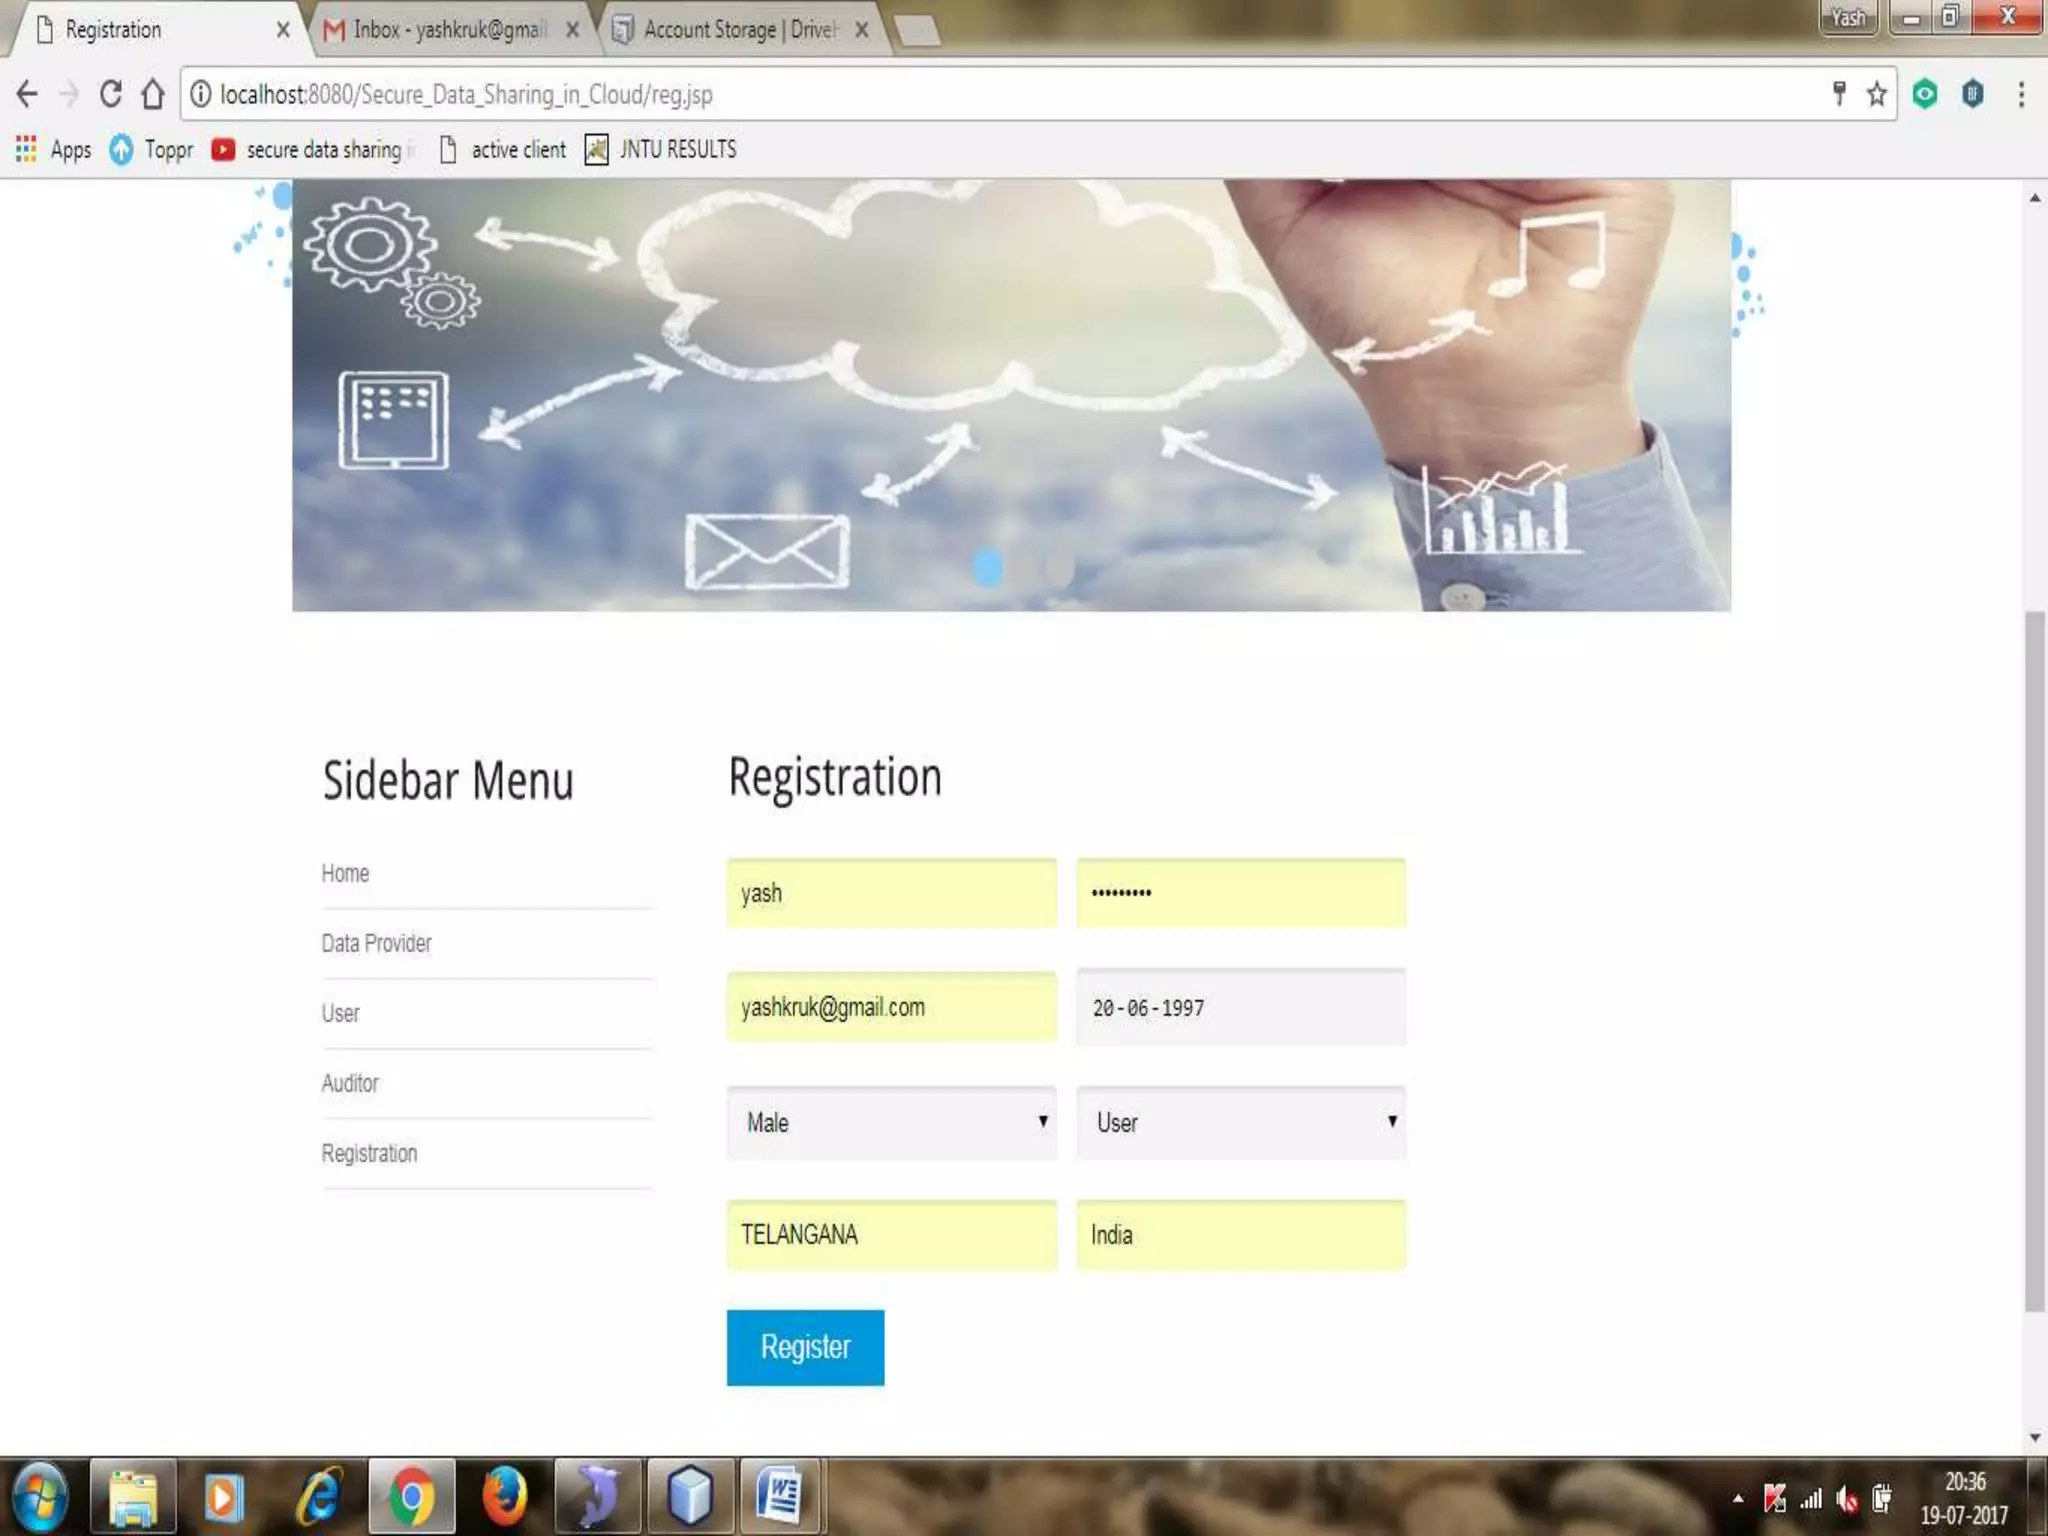
Task: Select first carousel dot on banner
Action: point(987,567)
